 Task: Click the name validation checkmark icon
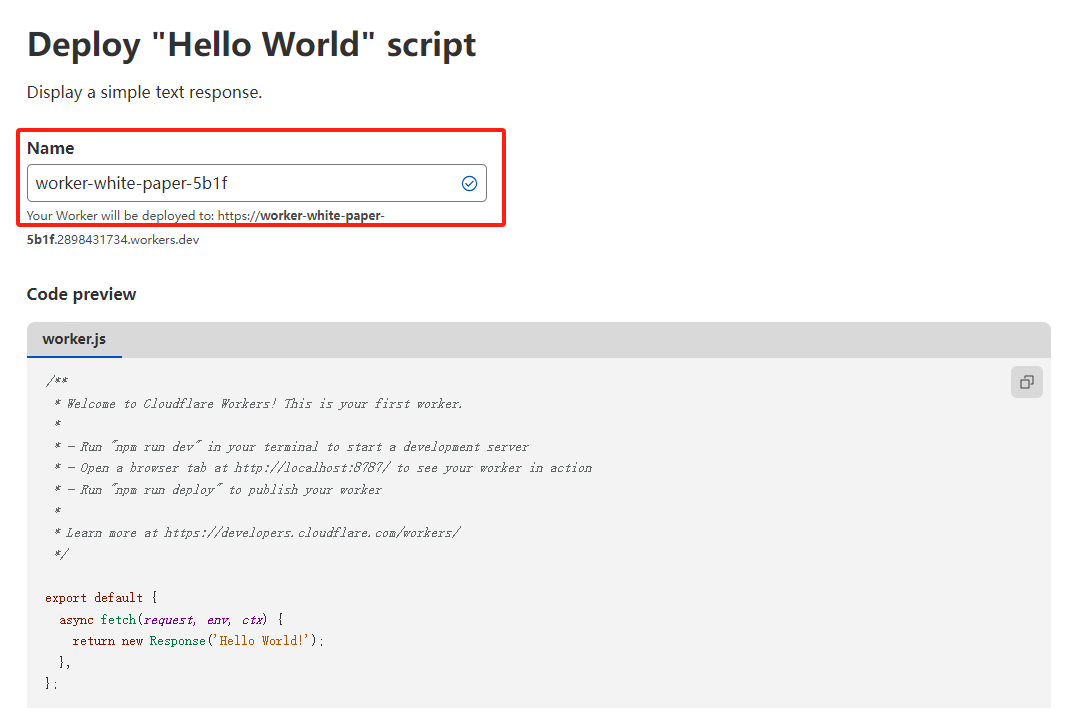coord(469,183)
